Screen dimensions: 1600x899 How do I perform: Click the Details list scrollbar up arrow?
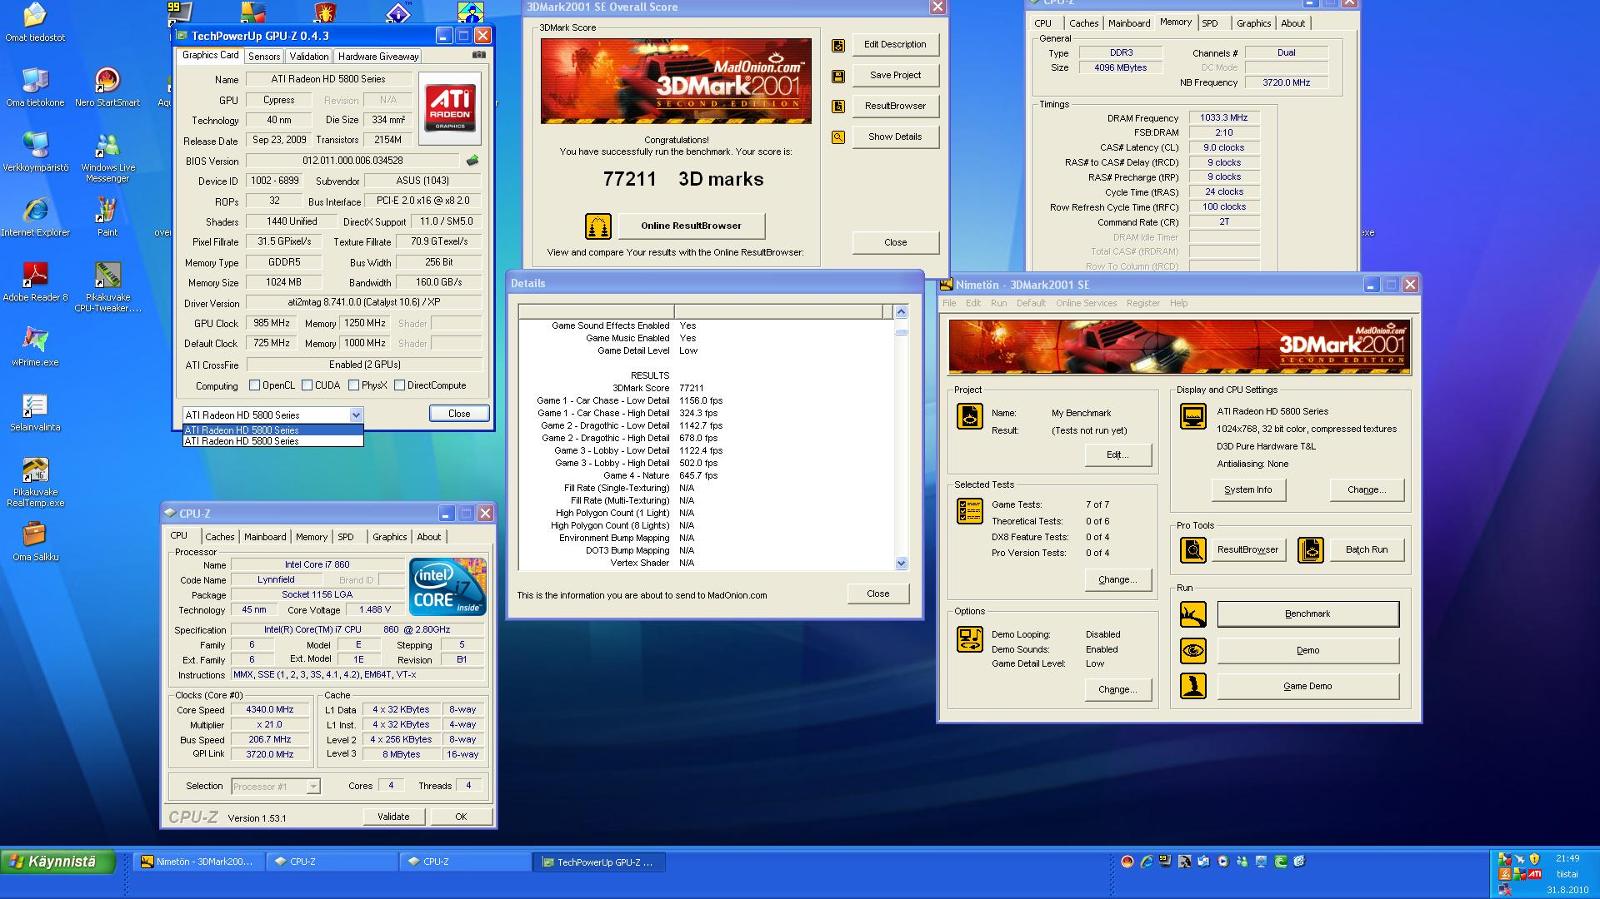pos(901,312)
